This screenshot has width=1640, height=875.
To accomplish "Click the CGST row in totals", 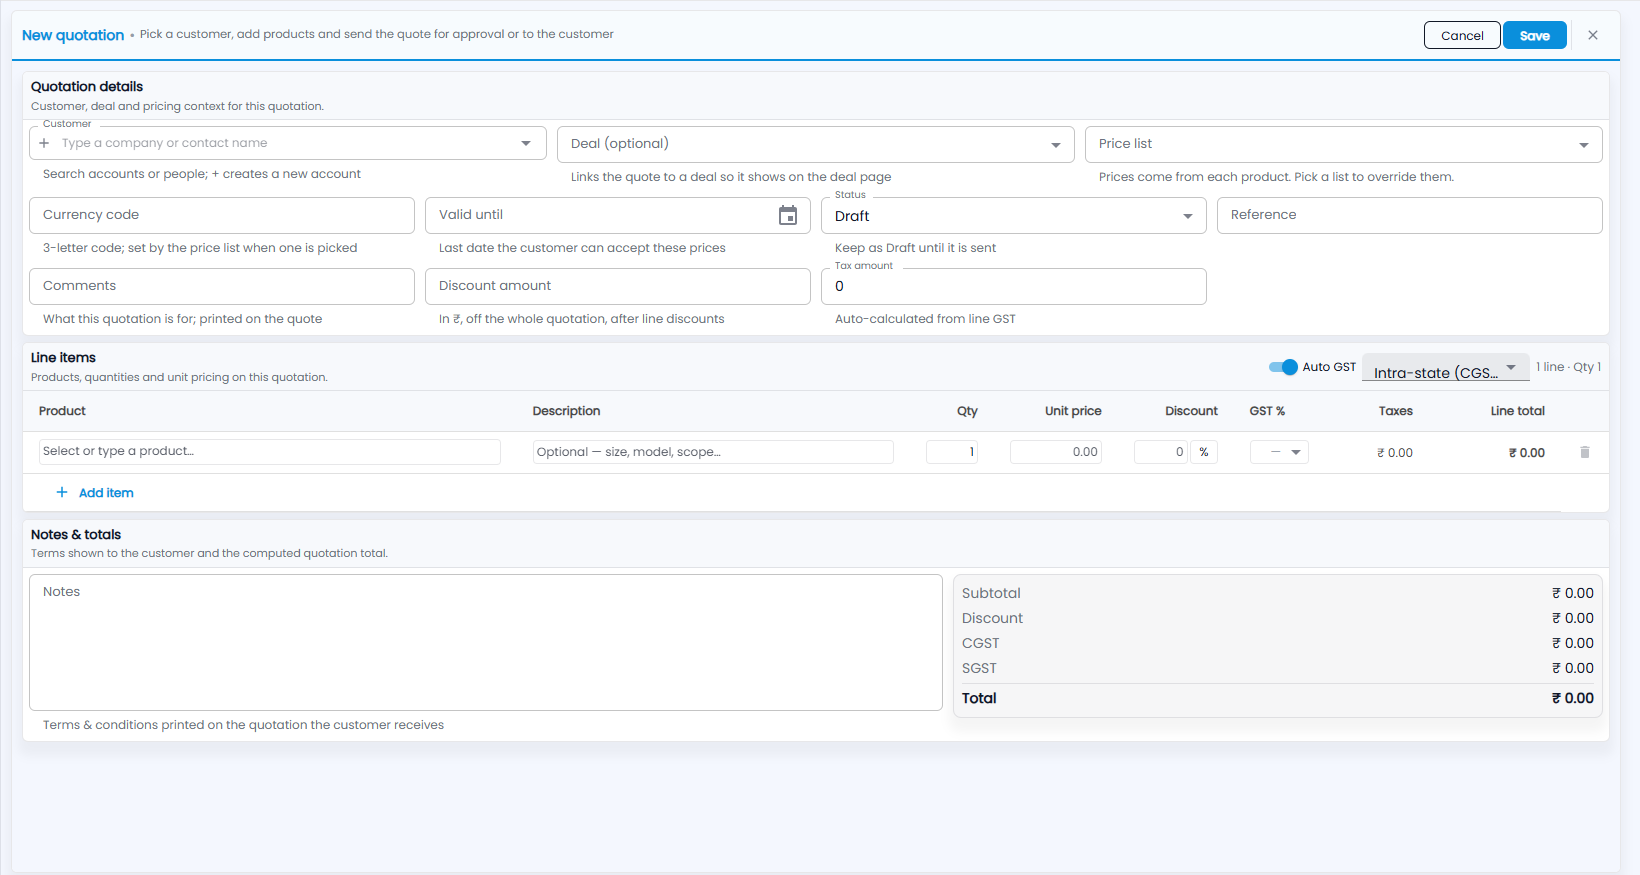I will pyautogui.click(x=1278, y=643).
